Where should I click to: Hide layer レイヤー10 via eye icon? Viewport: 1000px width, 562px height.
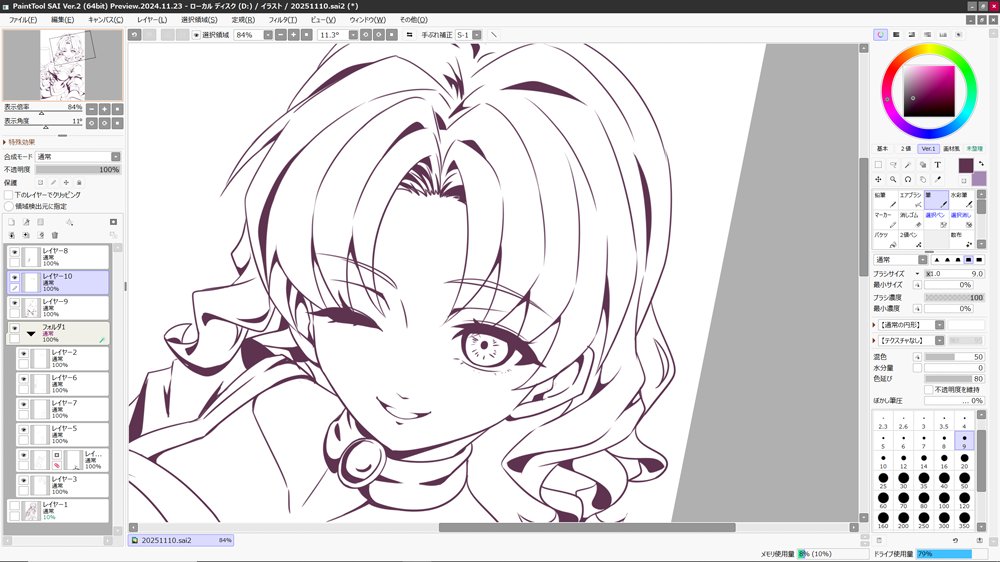click(x=15, y=277)
